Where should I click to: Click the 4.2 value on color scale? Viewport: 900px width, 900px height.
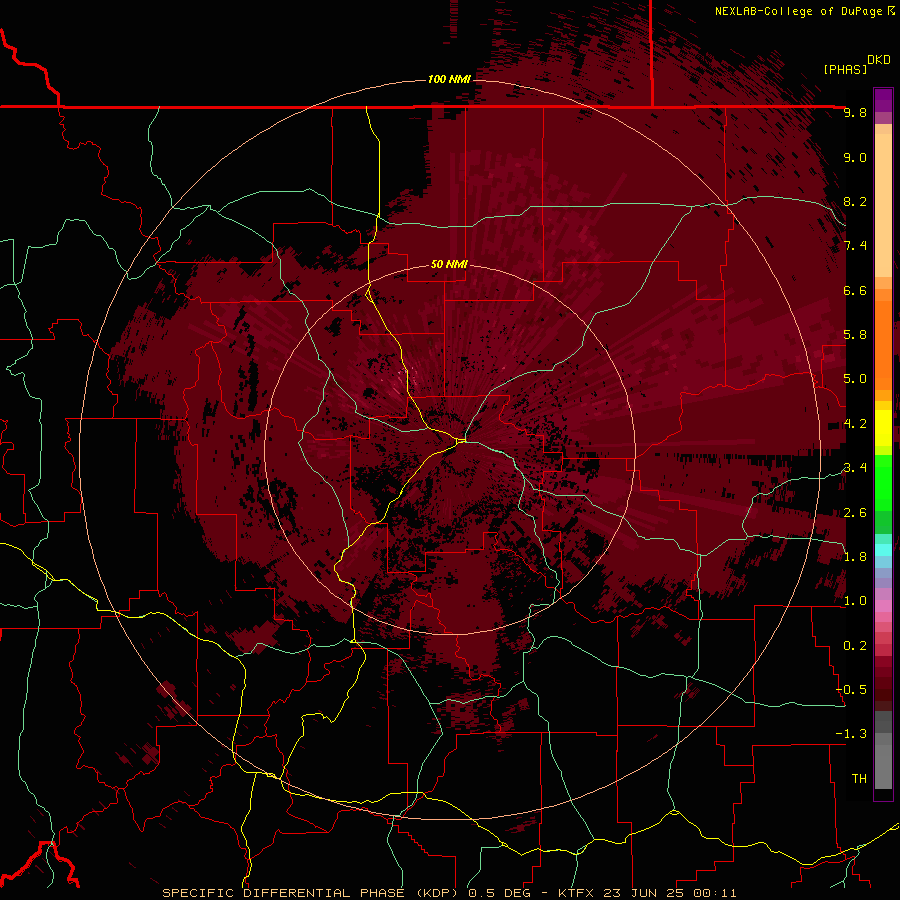coord(855,424)
